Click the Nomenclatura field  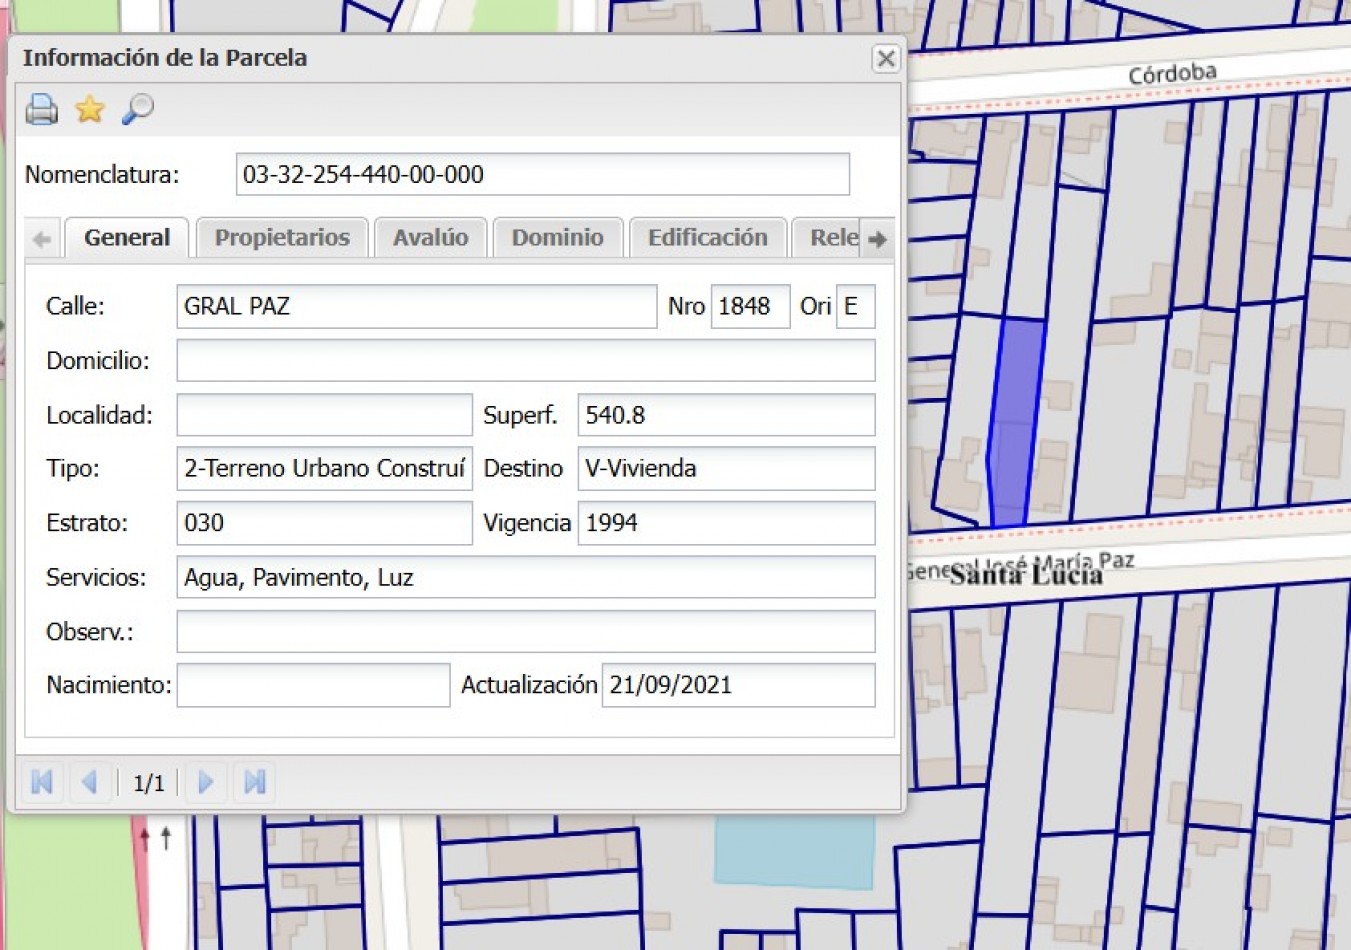point(543,174)
